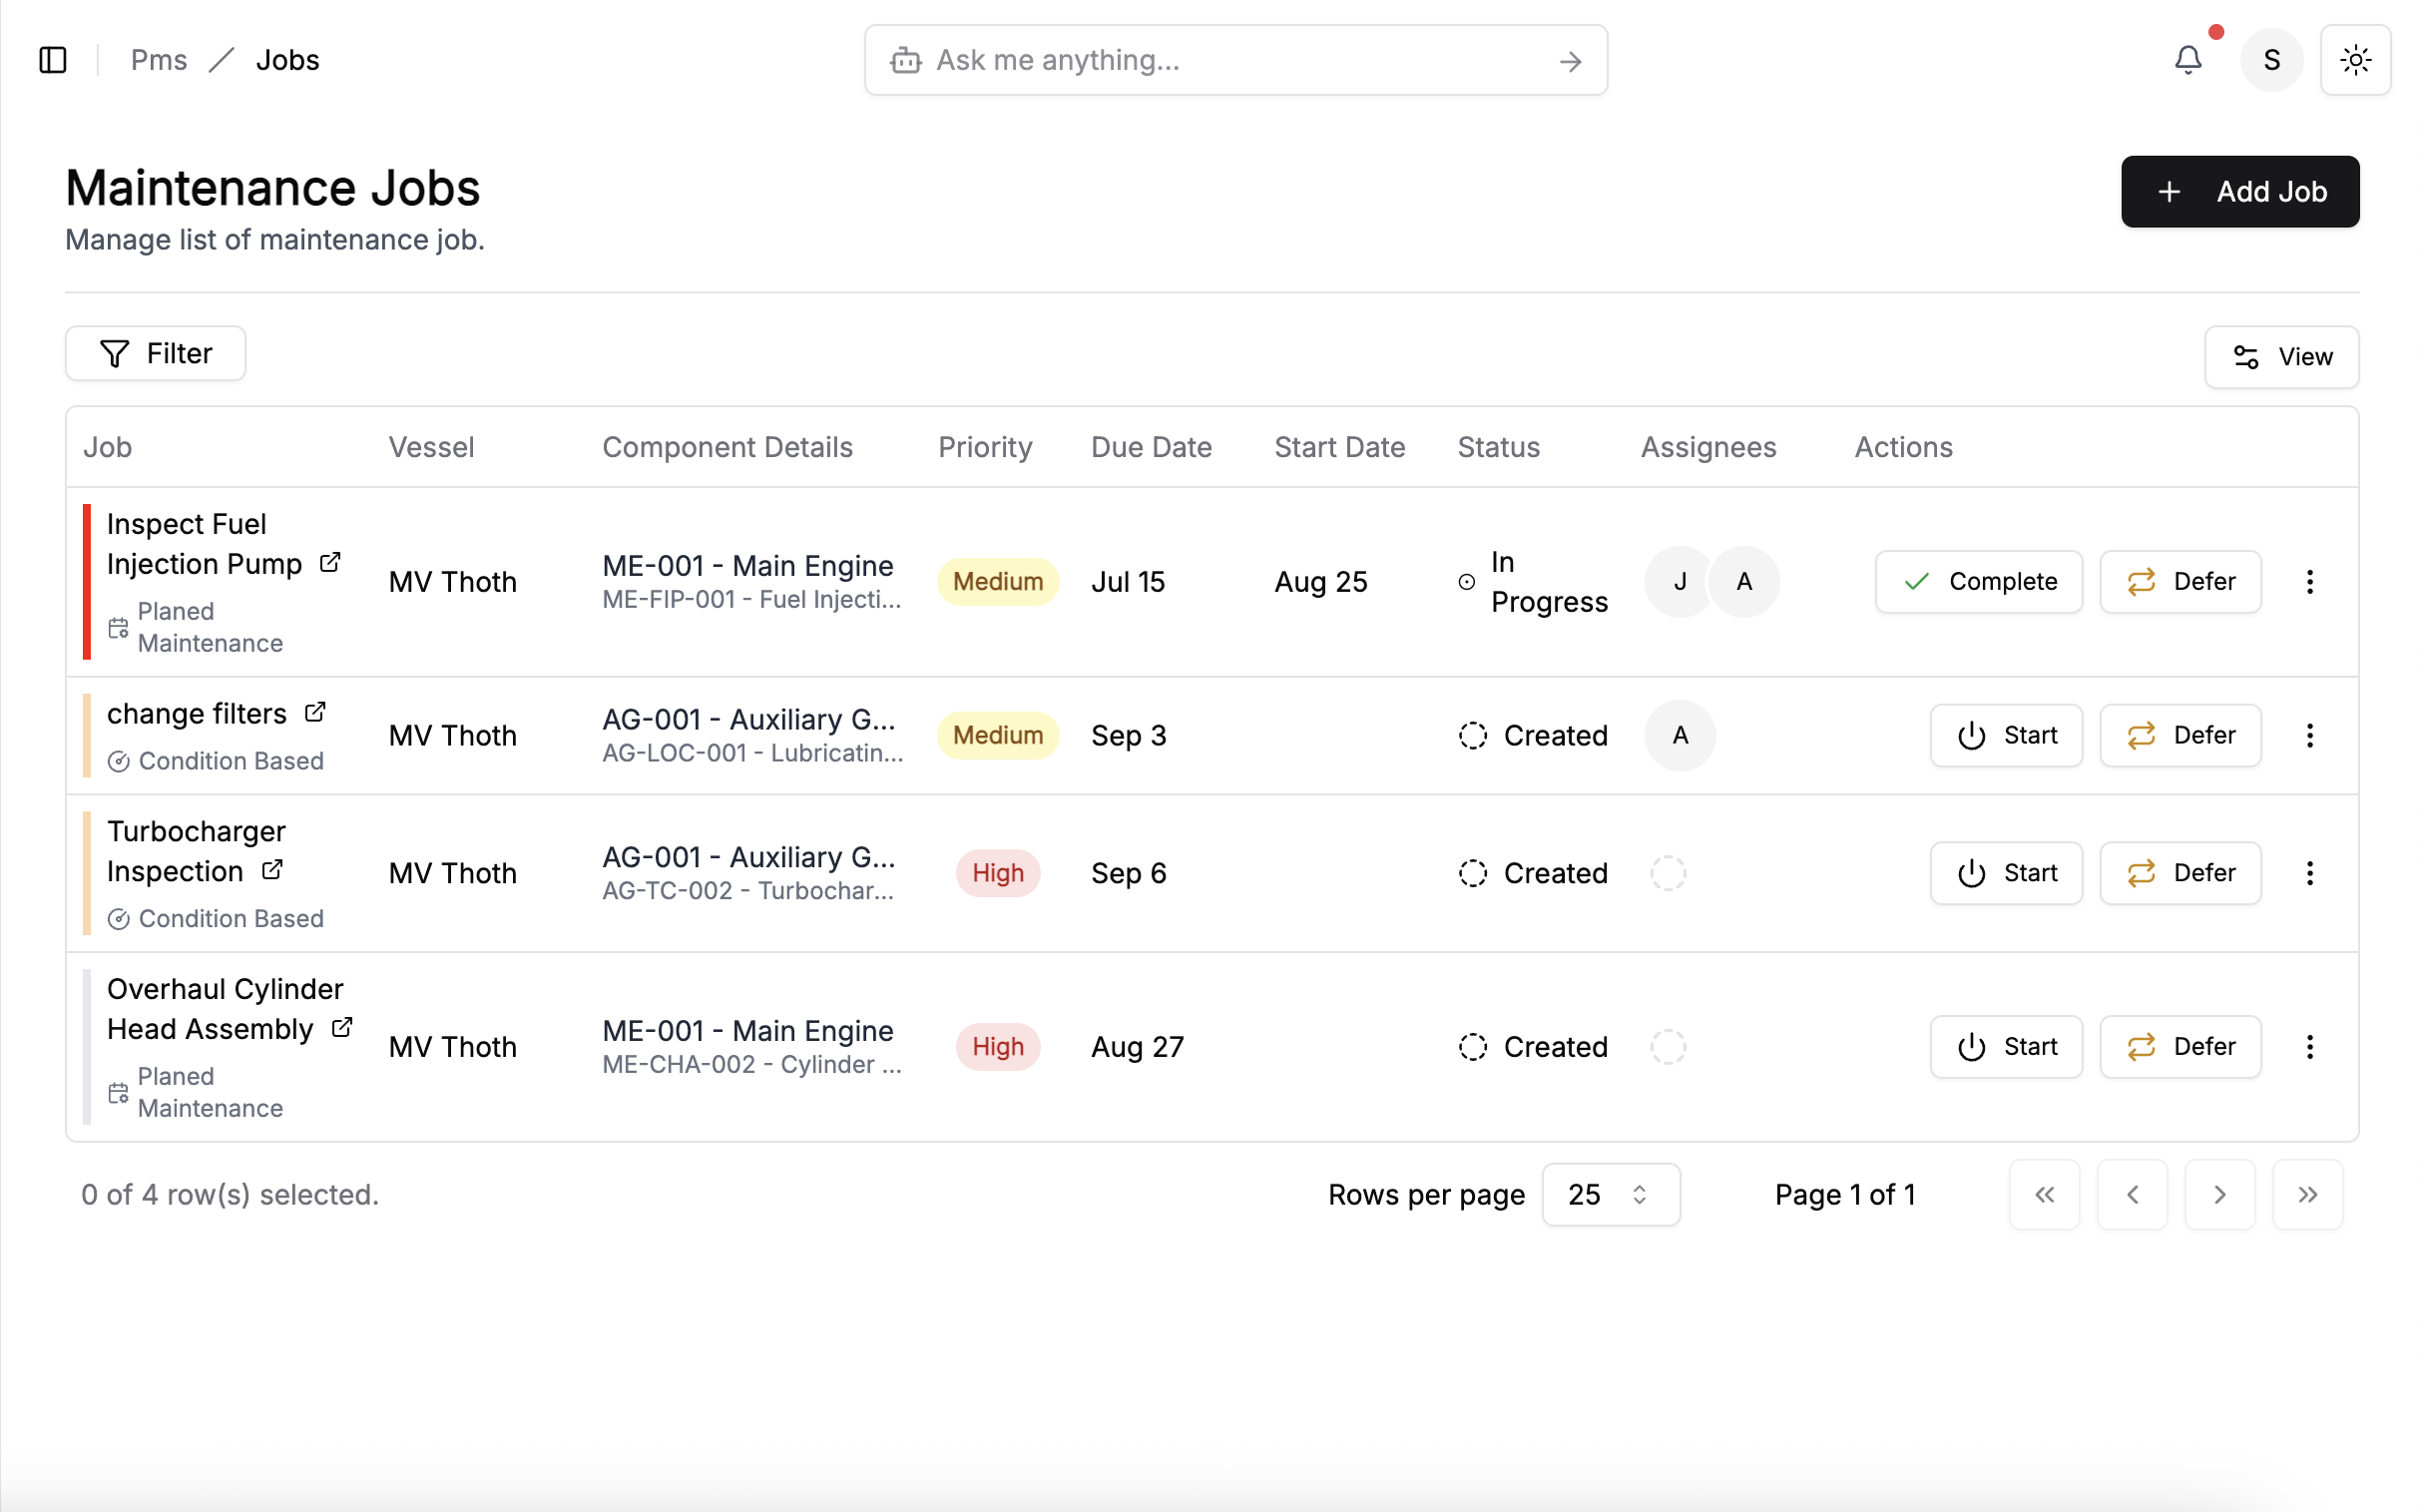Open external link for Inspect Fuel Injection Pump

tap(330, 563)
